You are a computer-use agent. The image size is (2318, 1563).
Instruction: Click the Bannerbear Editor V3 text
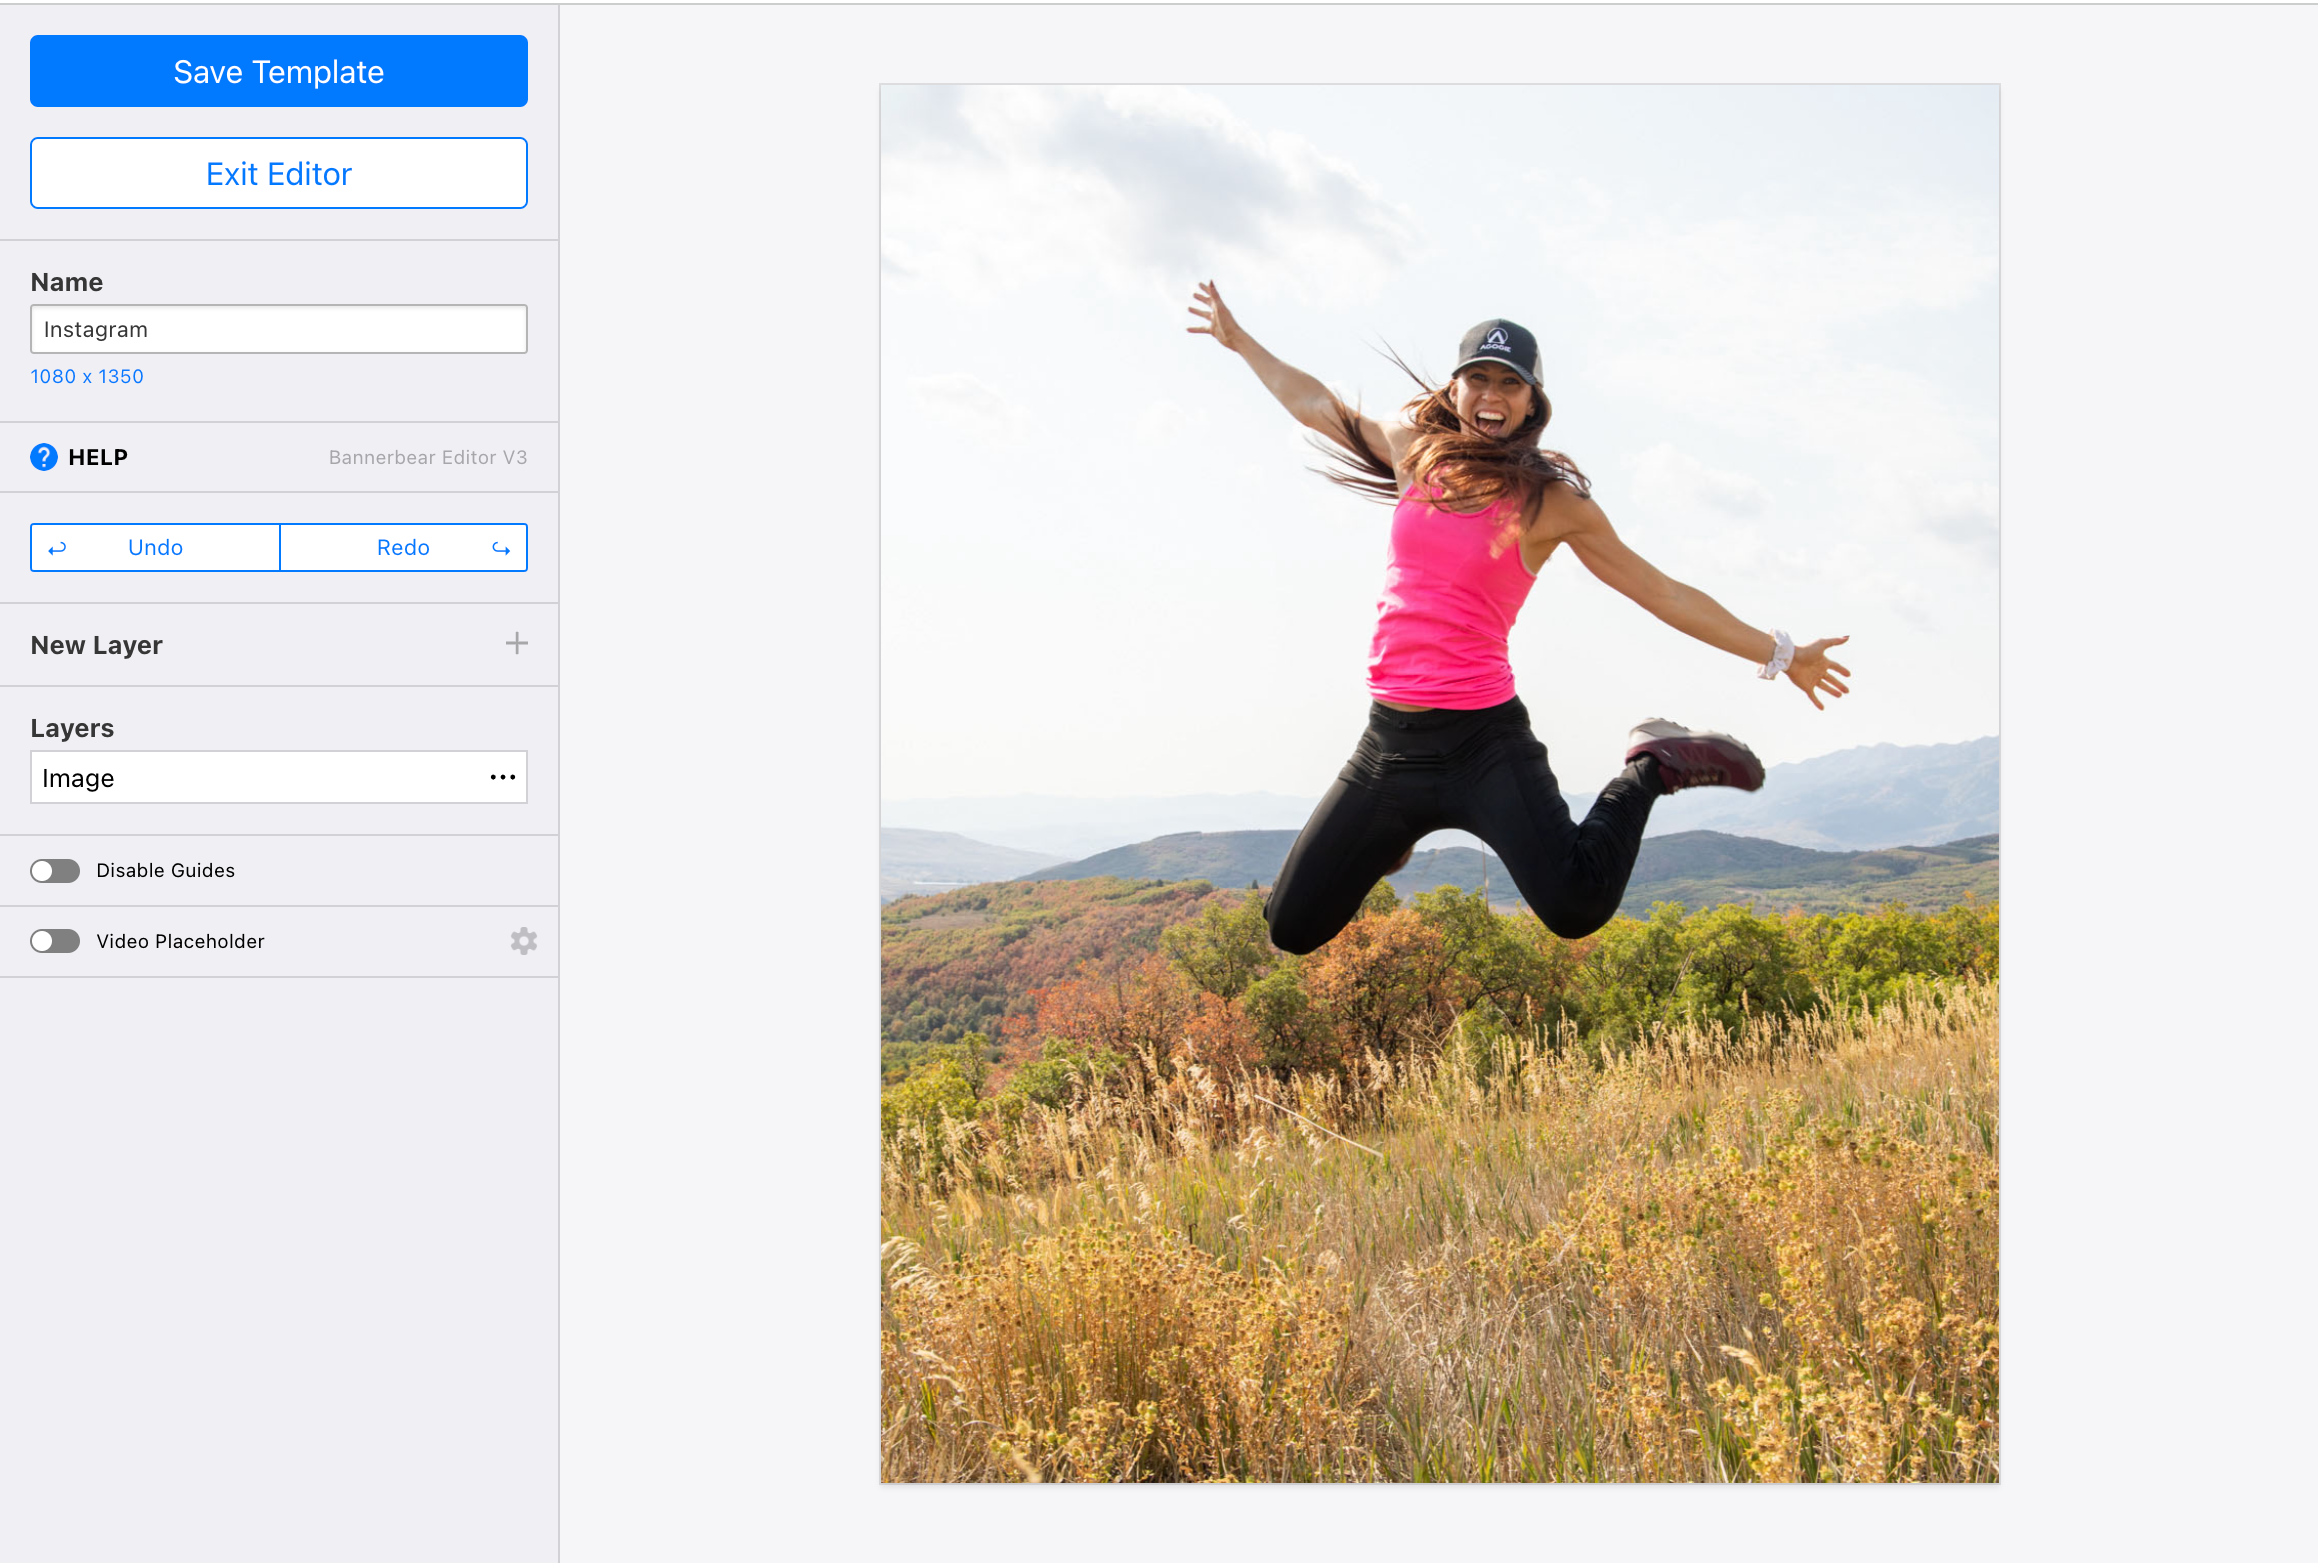point(428,457)
